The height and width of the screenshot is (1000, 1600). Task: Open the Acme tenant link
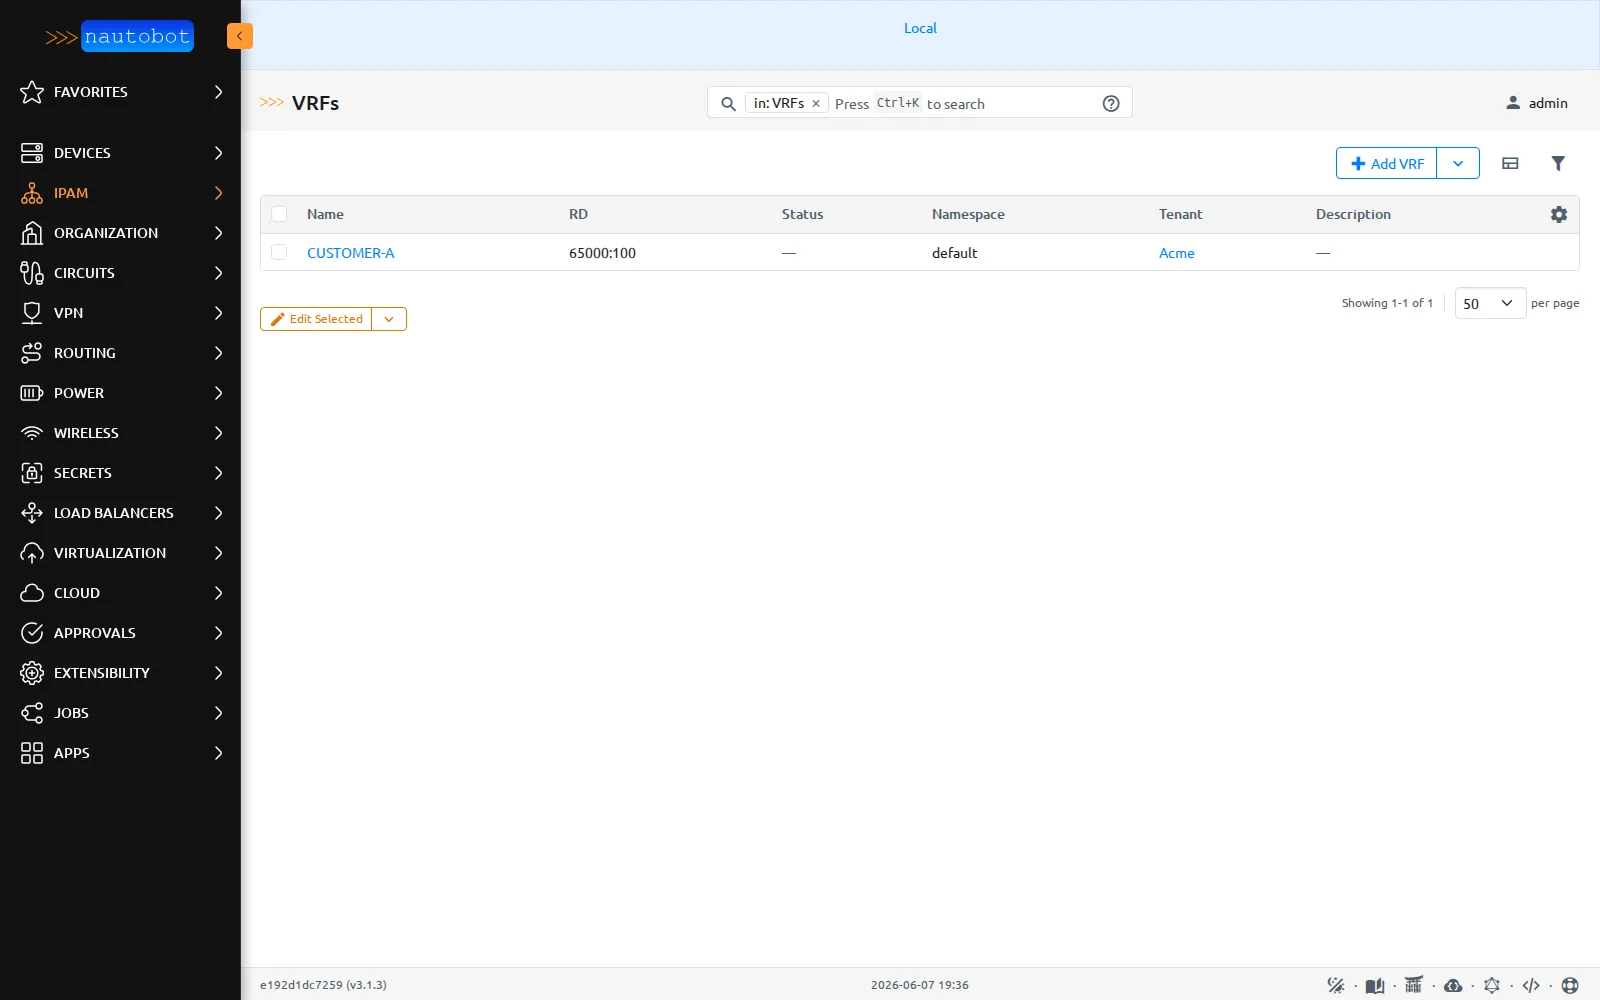pyautogui.click(x=1176, y=253)
